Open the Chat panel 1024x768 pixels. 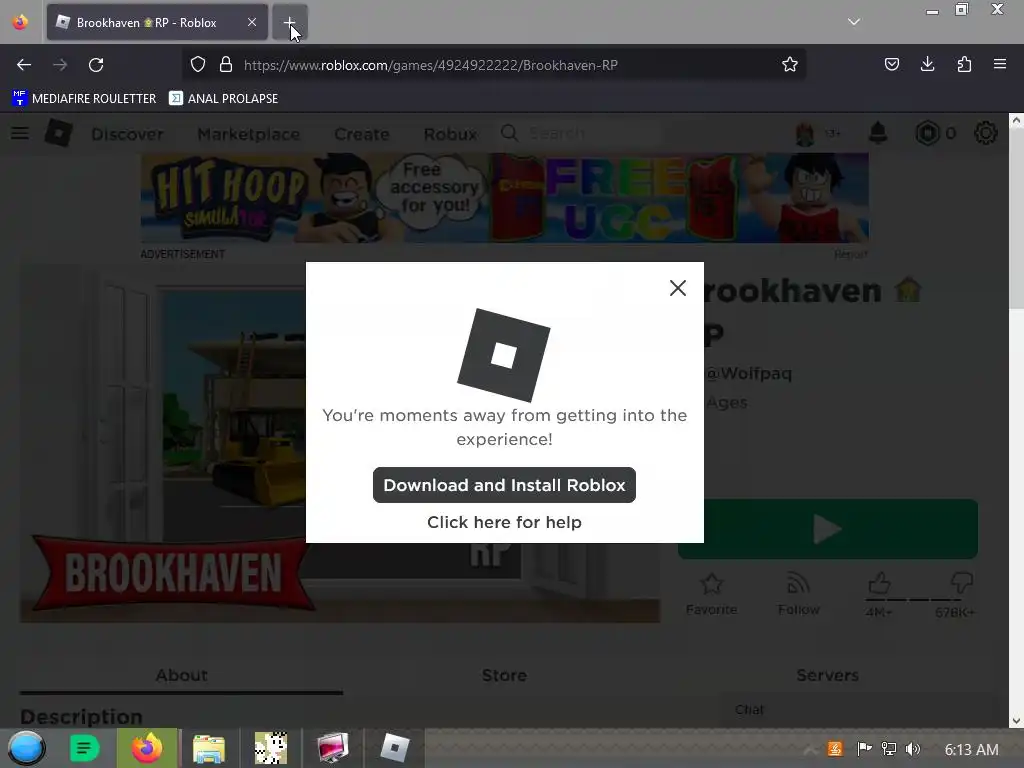pyautogui.click(x=859, y=710)
